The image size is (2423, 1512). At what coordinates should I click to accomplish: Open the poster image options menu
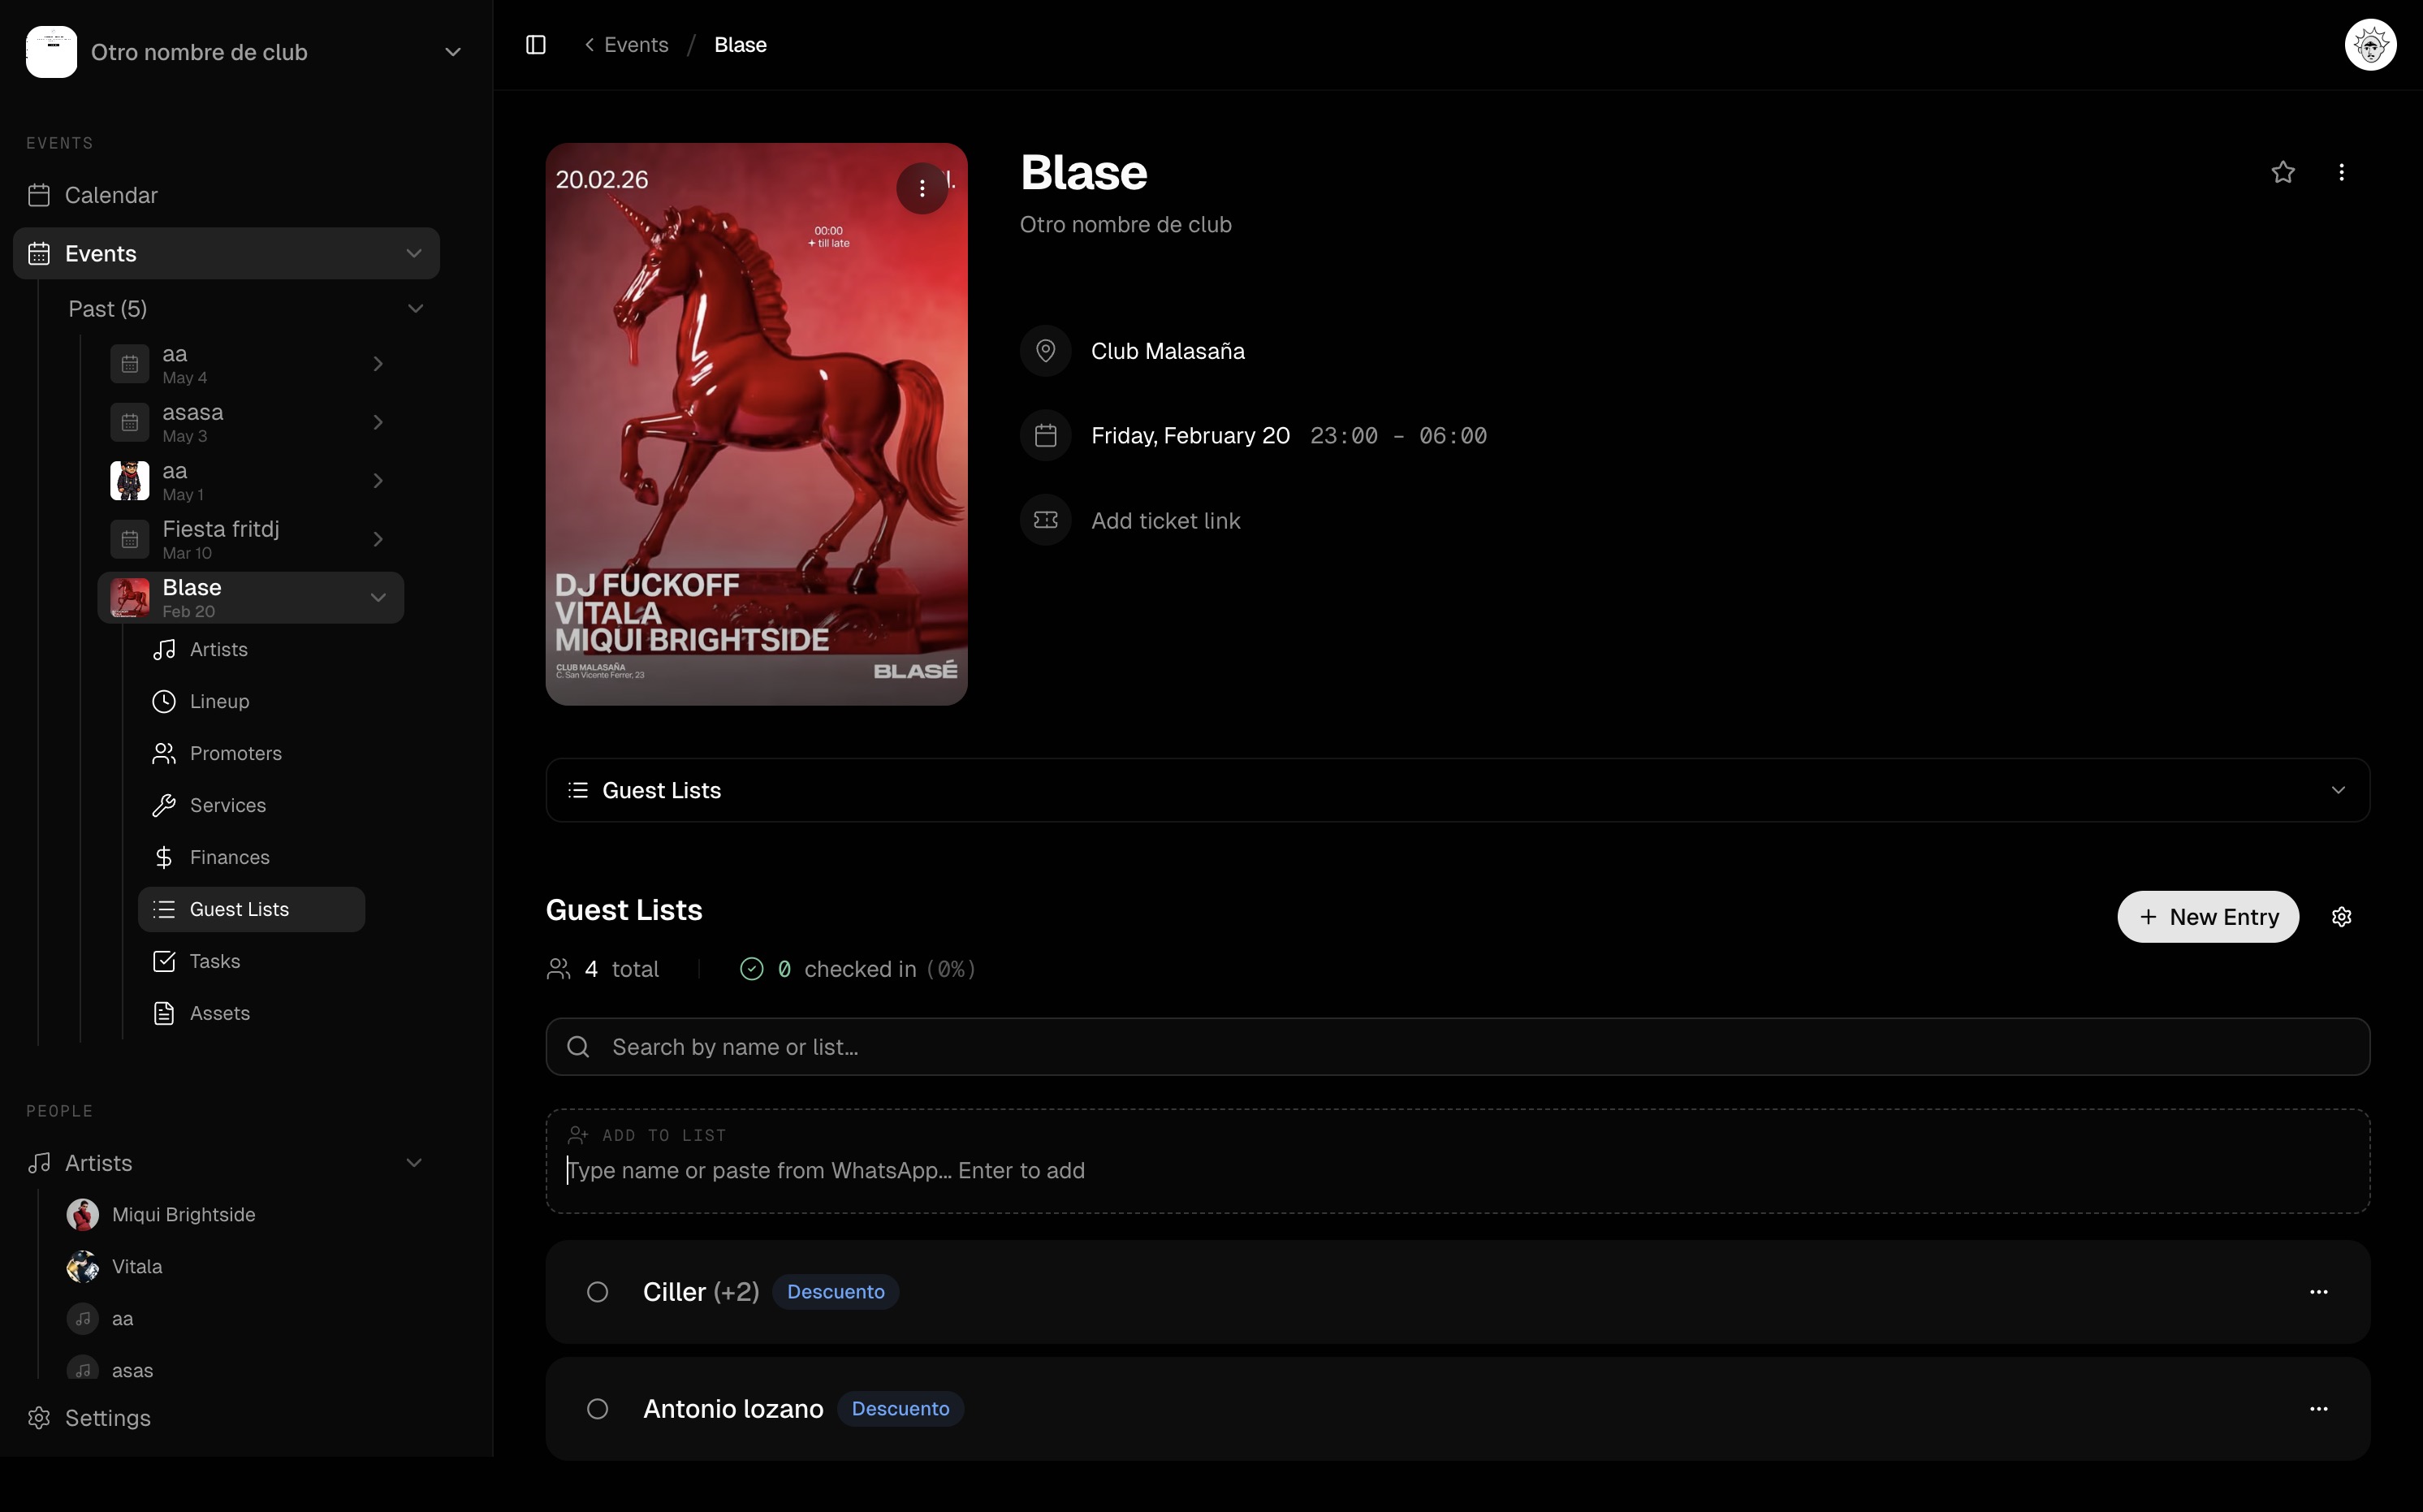pos(922,188)
